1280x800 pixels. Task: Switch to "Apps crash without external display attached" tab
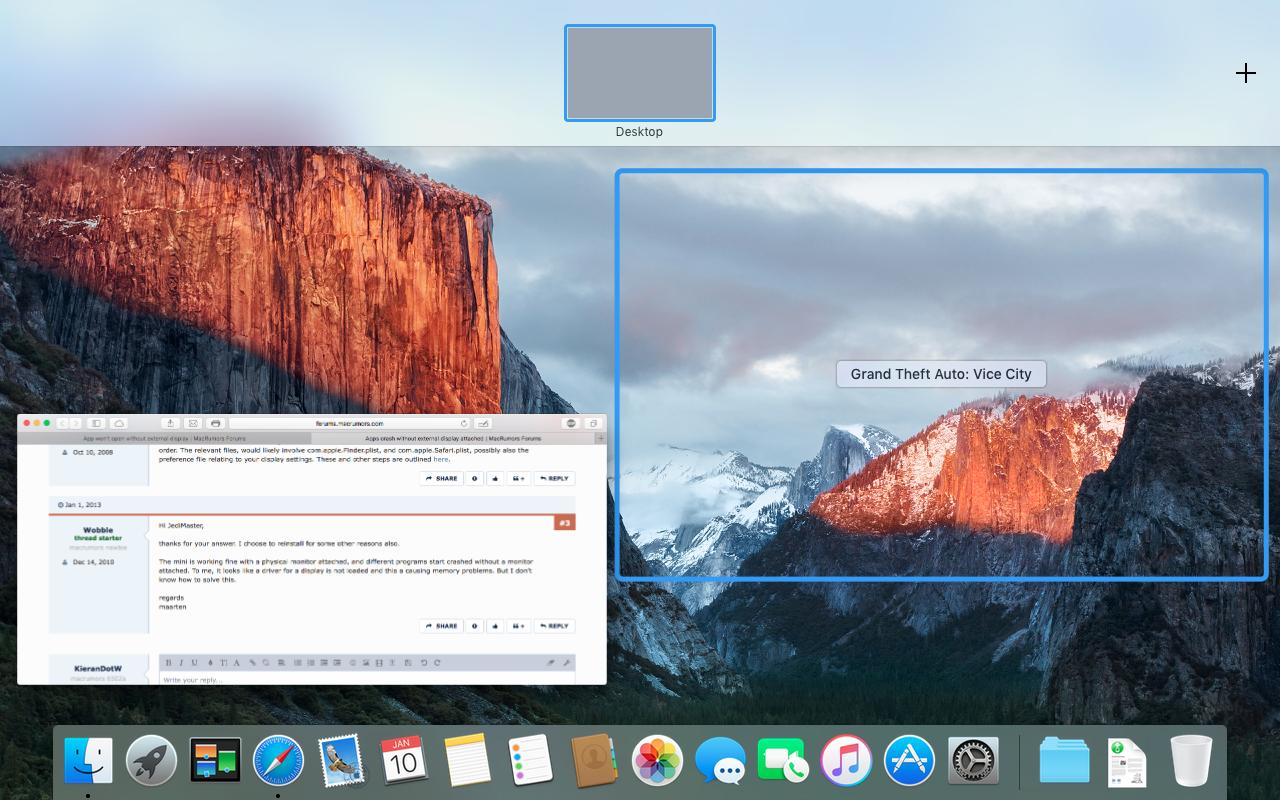(x=453, y=438)
